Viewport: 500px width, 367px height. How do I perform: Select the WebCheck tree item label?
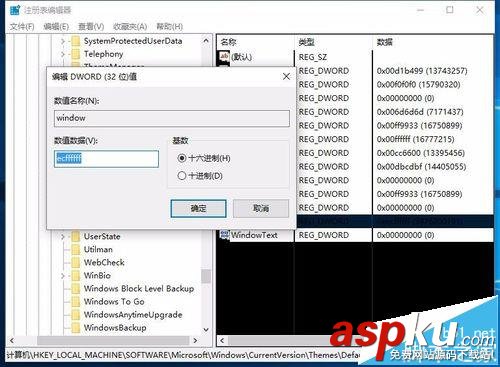click(104, 263)
